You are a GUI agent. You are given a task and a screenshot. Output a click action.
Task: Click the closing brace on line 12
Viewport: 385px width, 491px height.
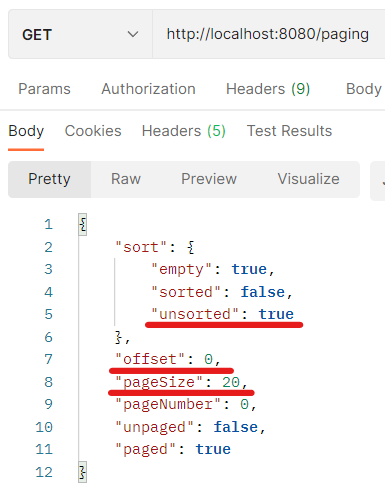pos(83,472)
